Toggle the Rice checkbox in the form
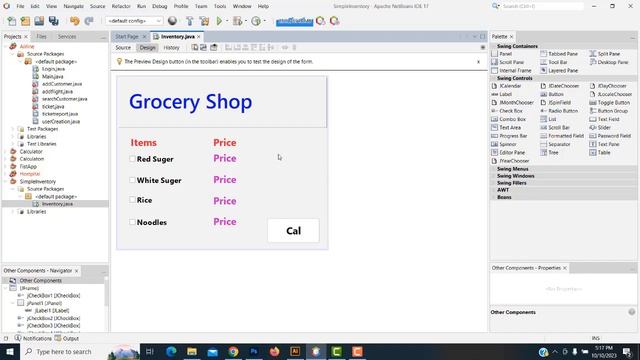Viewport: 640px width, 360px height. (132, 200)
